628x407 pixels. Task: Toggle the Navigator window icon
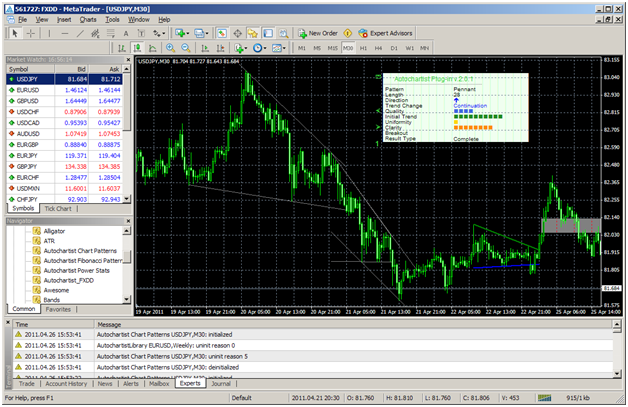[252, 33]
